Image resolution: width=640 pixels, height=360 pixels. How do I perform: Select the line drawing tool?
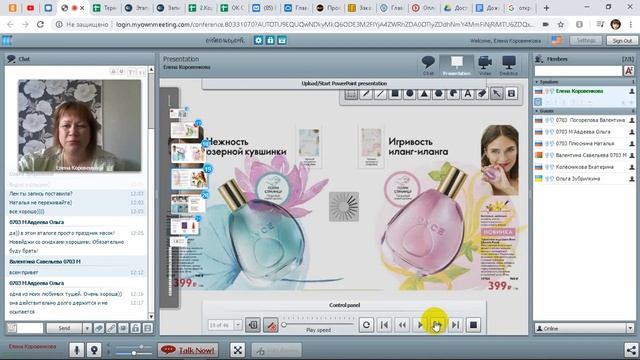click(x=380, y=94)
